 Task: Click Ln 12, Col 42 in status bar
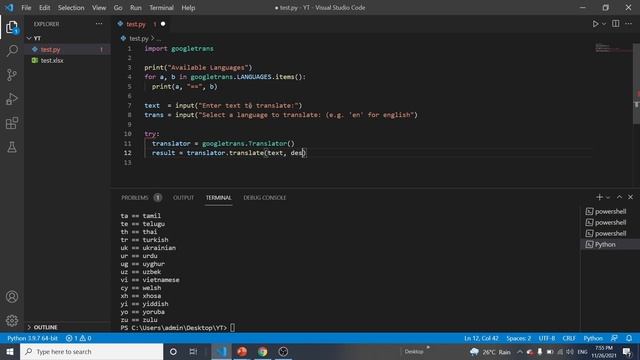[x=481, y=338]
